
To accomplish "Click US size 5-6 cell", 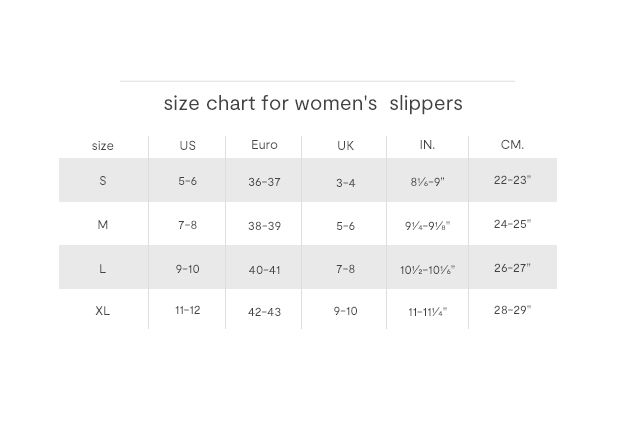I will click(187, 182).
